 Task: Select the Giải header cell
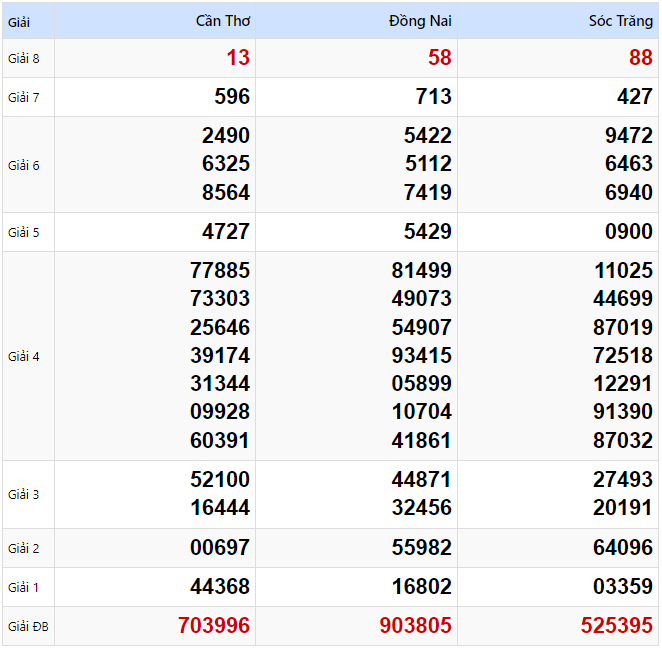pyautogui.click(x=20, y=21)
